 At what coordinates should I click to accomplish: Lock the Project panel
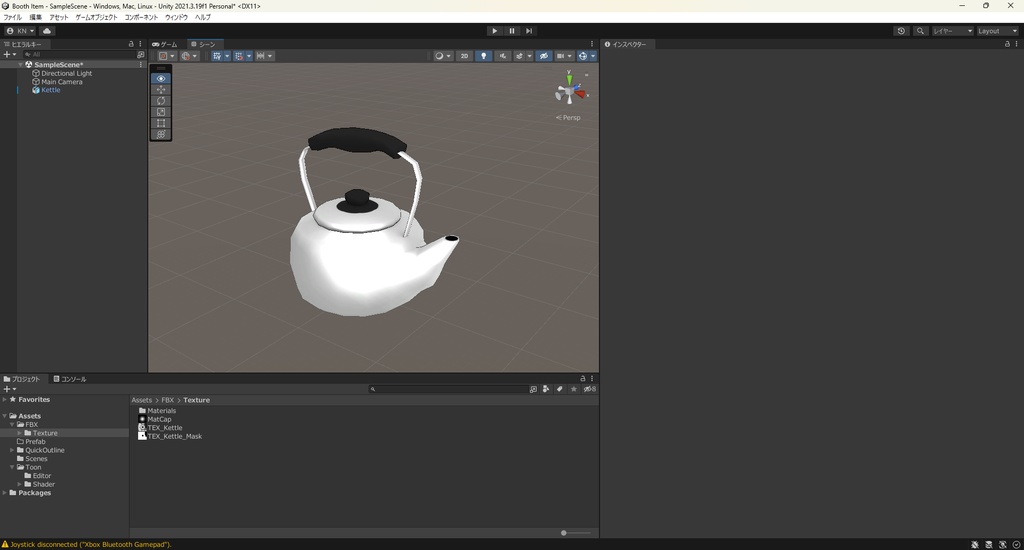(x=583, y=378)
